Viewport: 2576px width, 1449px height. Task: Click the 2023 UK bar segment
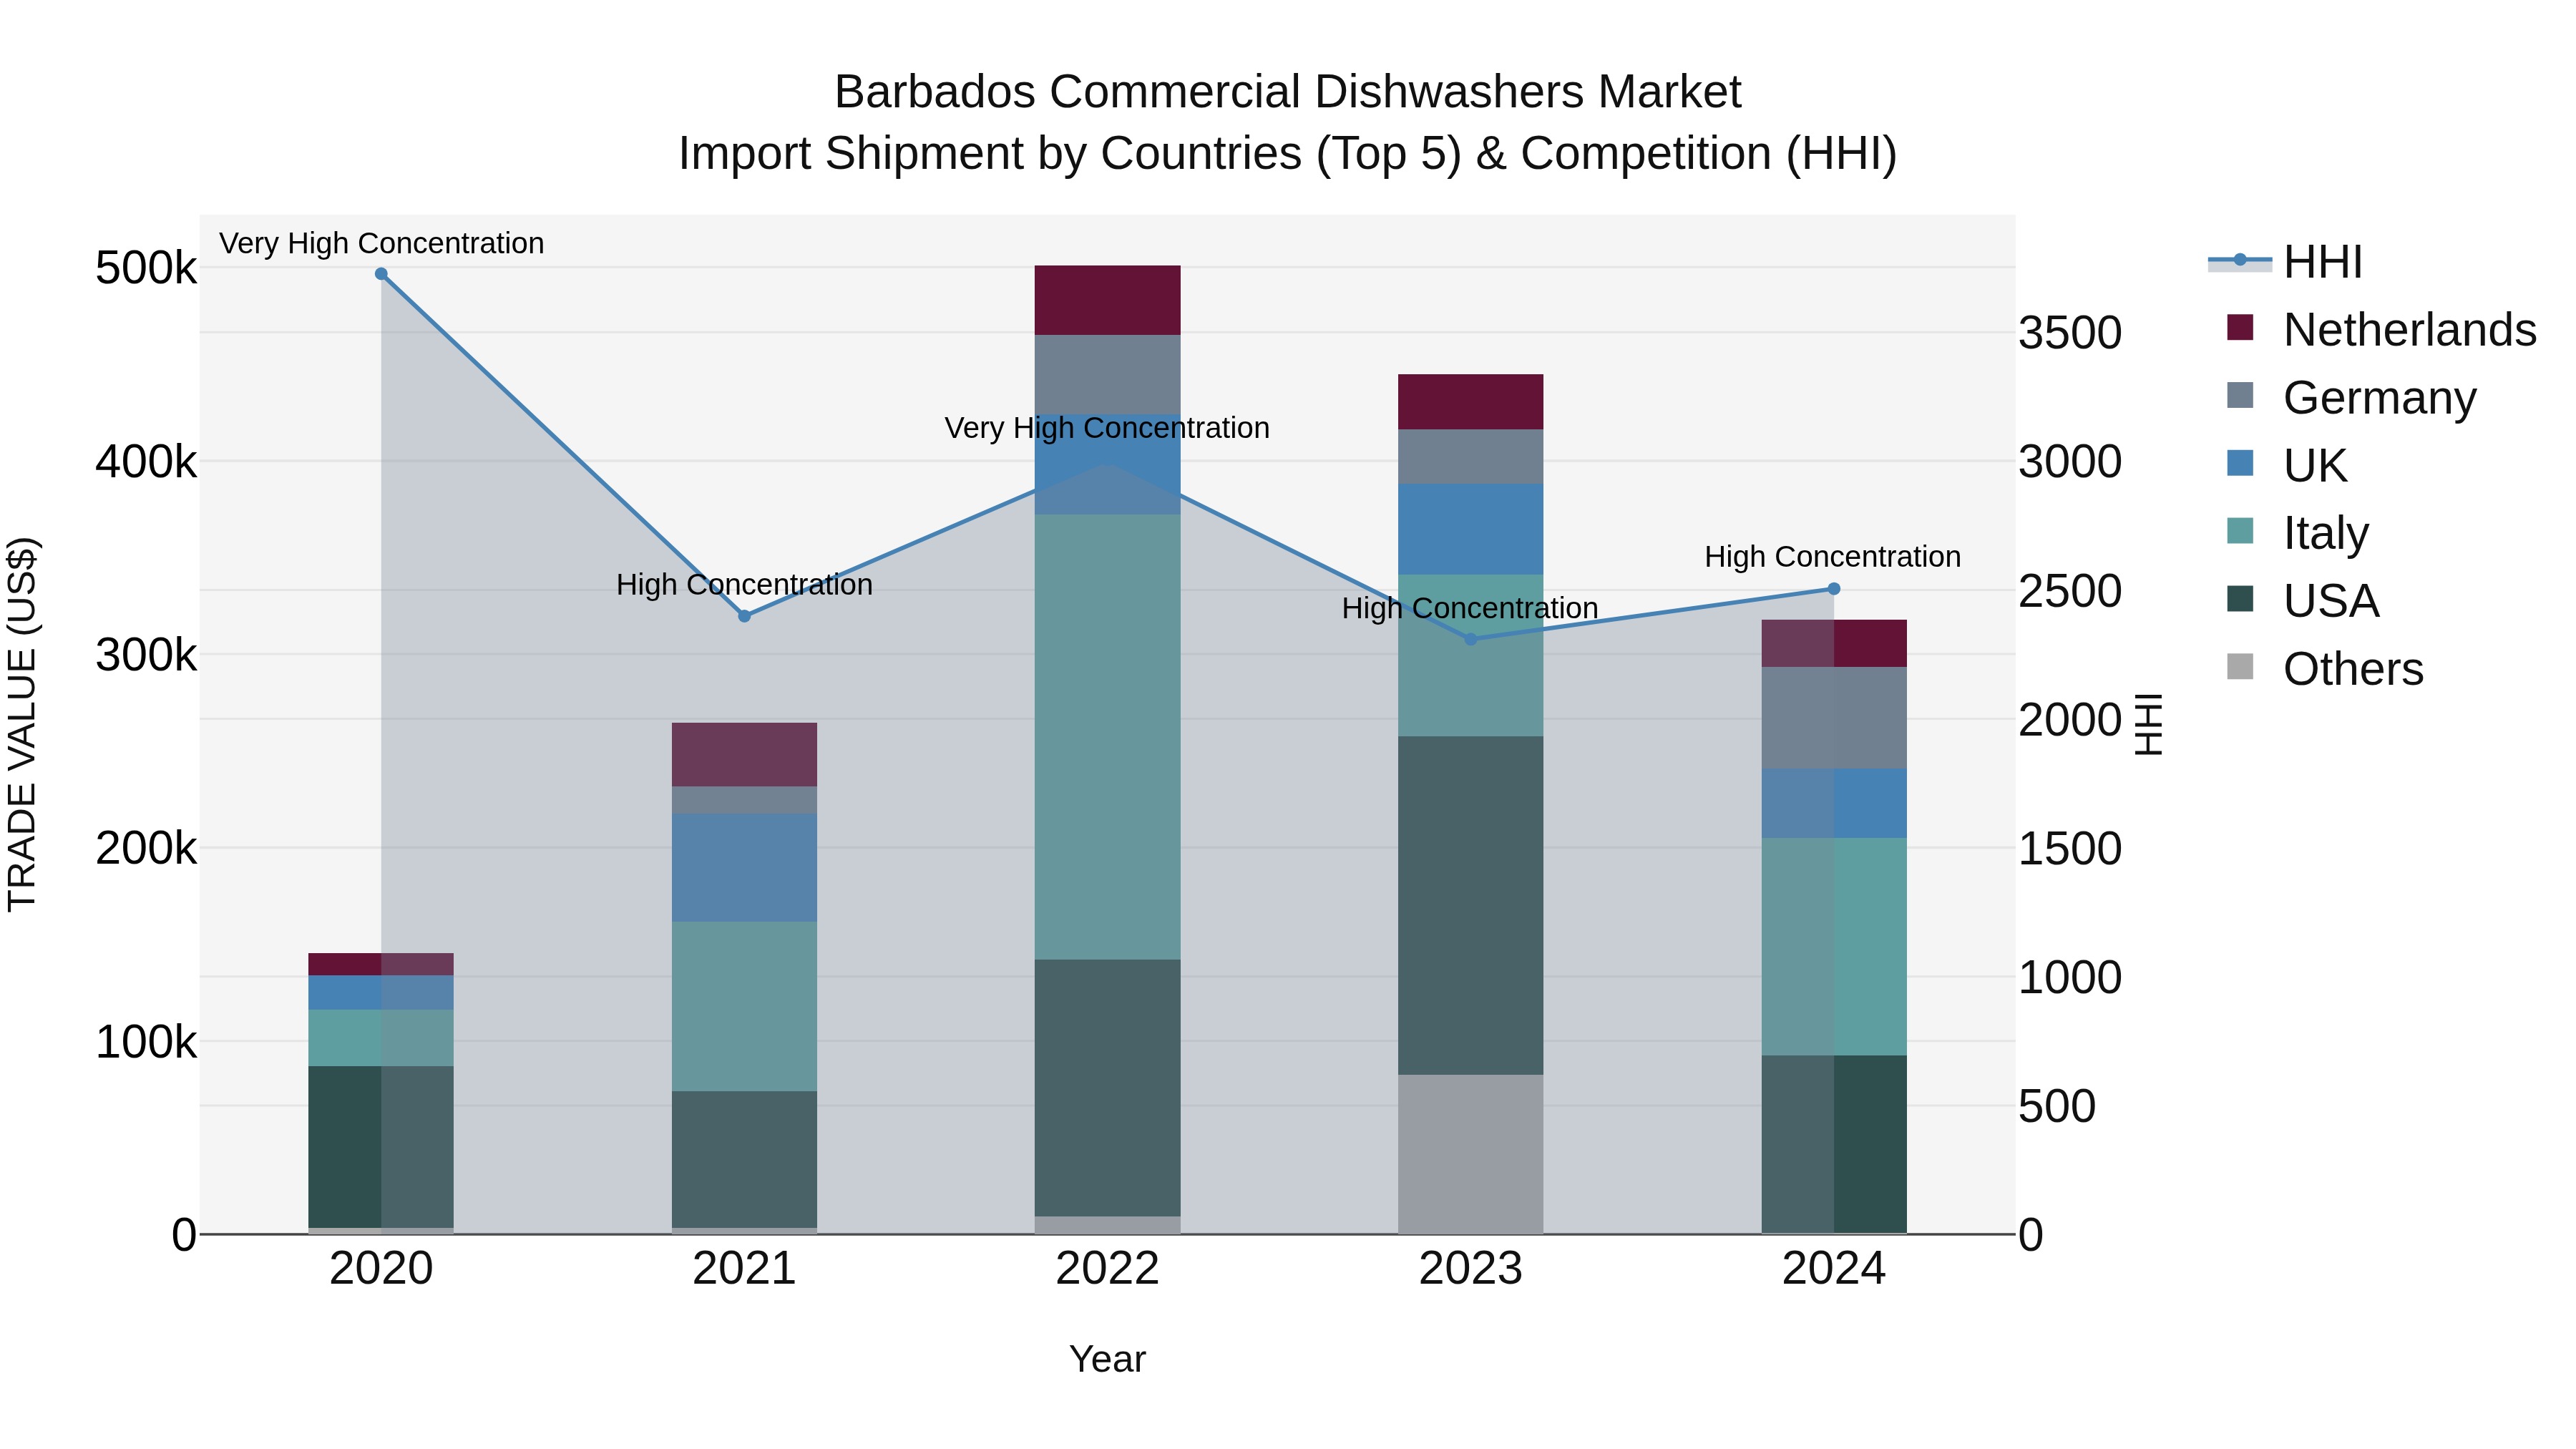click(x=1470, y=529)
